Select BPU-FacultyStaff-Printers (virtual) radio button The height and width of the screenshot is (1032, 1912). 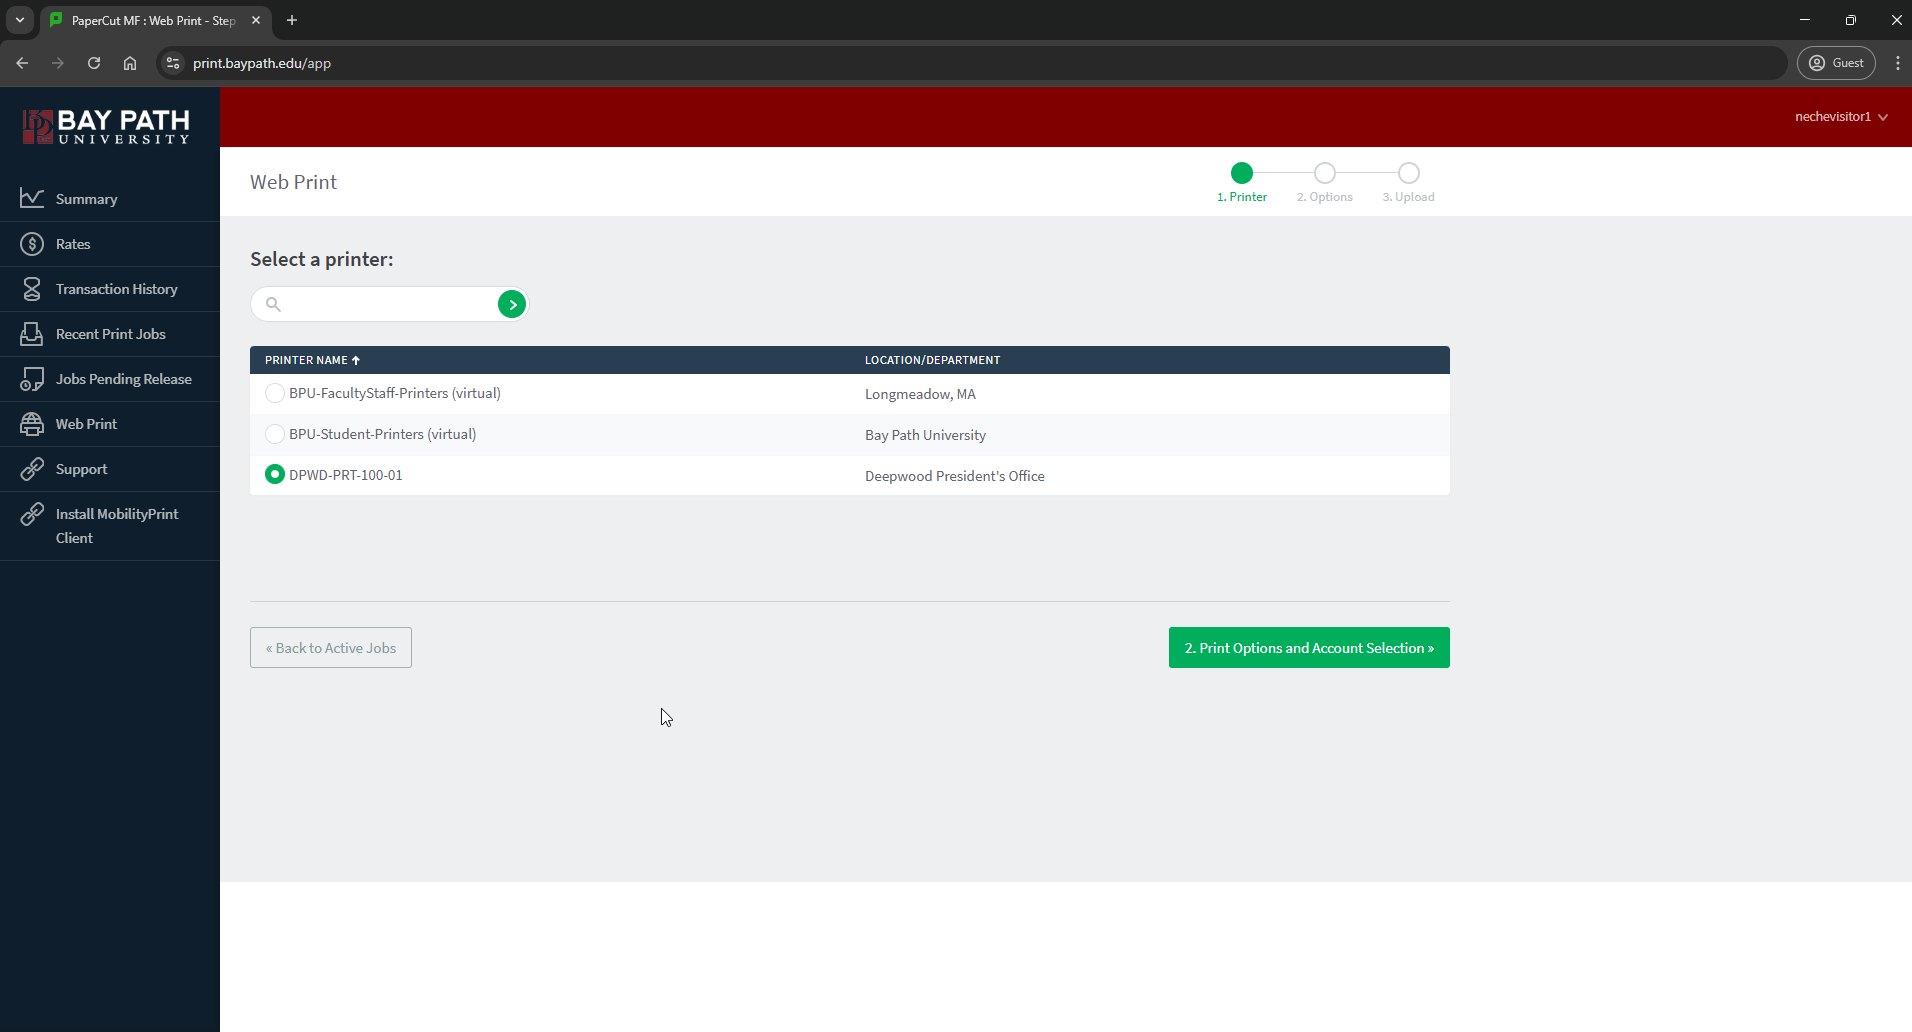[274, 393]
